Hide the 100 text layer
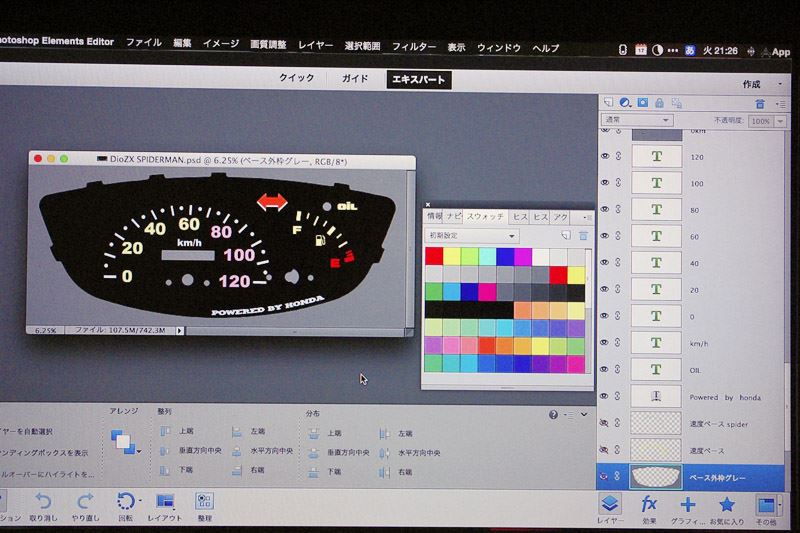 pos(605,183)
